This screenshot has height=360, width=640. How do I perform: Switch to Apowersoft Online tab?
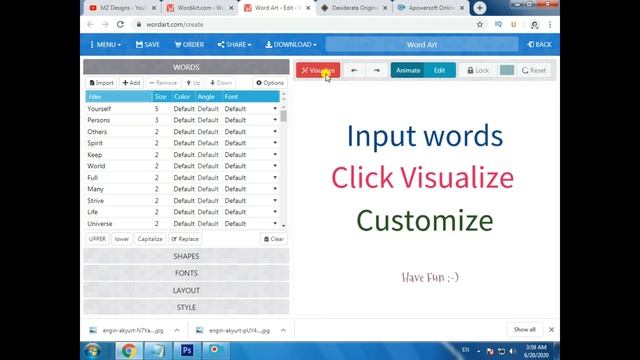pyautogui.click(x=431, y=8)
